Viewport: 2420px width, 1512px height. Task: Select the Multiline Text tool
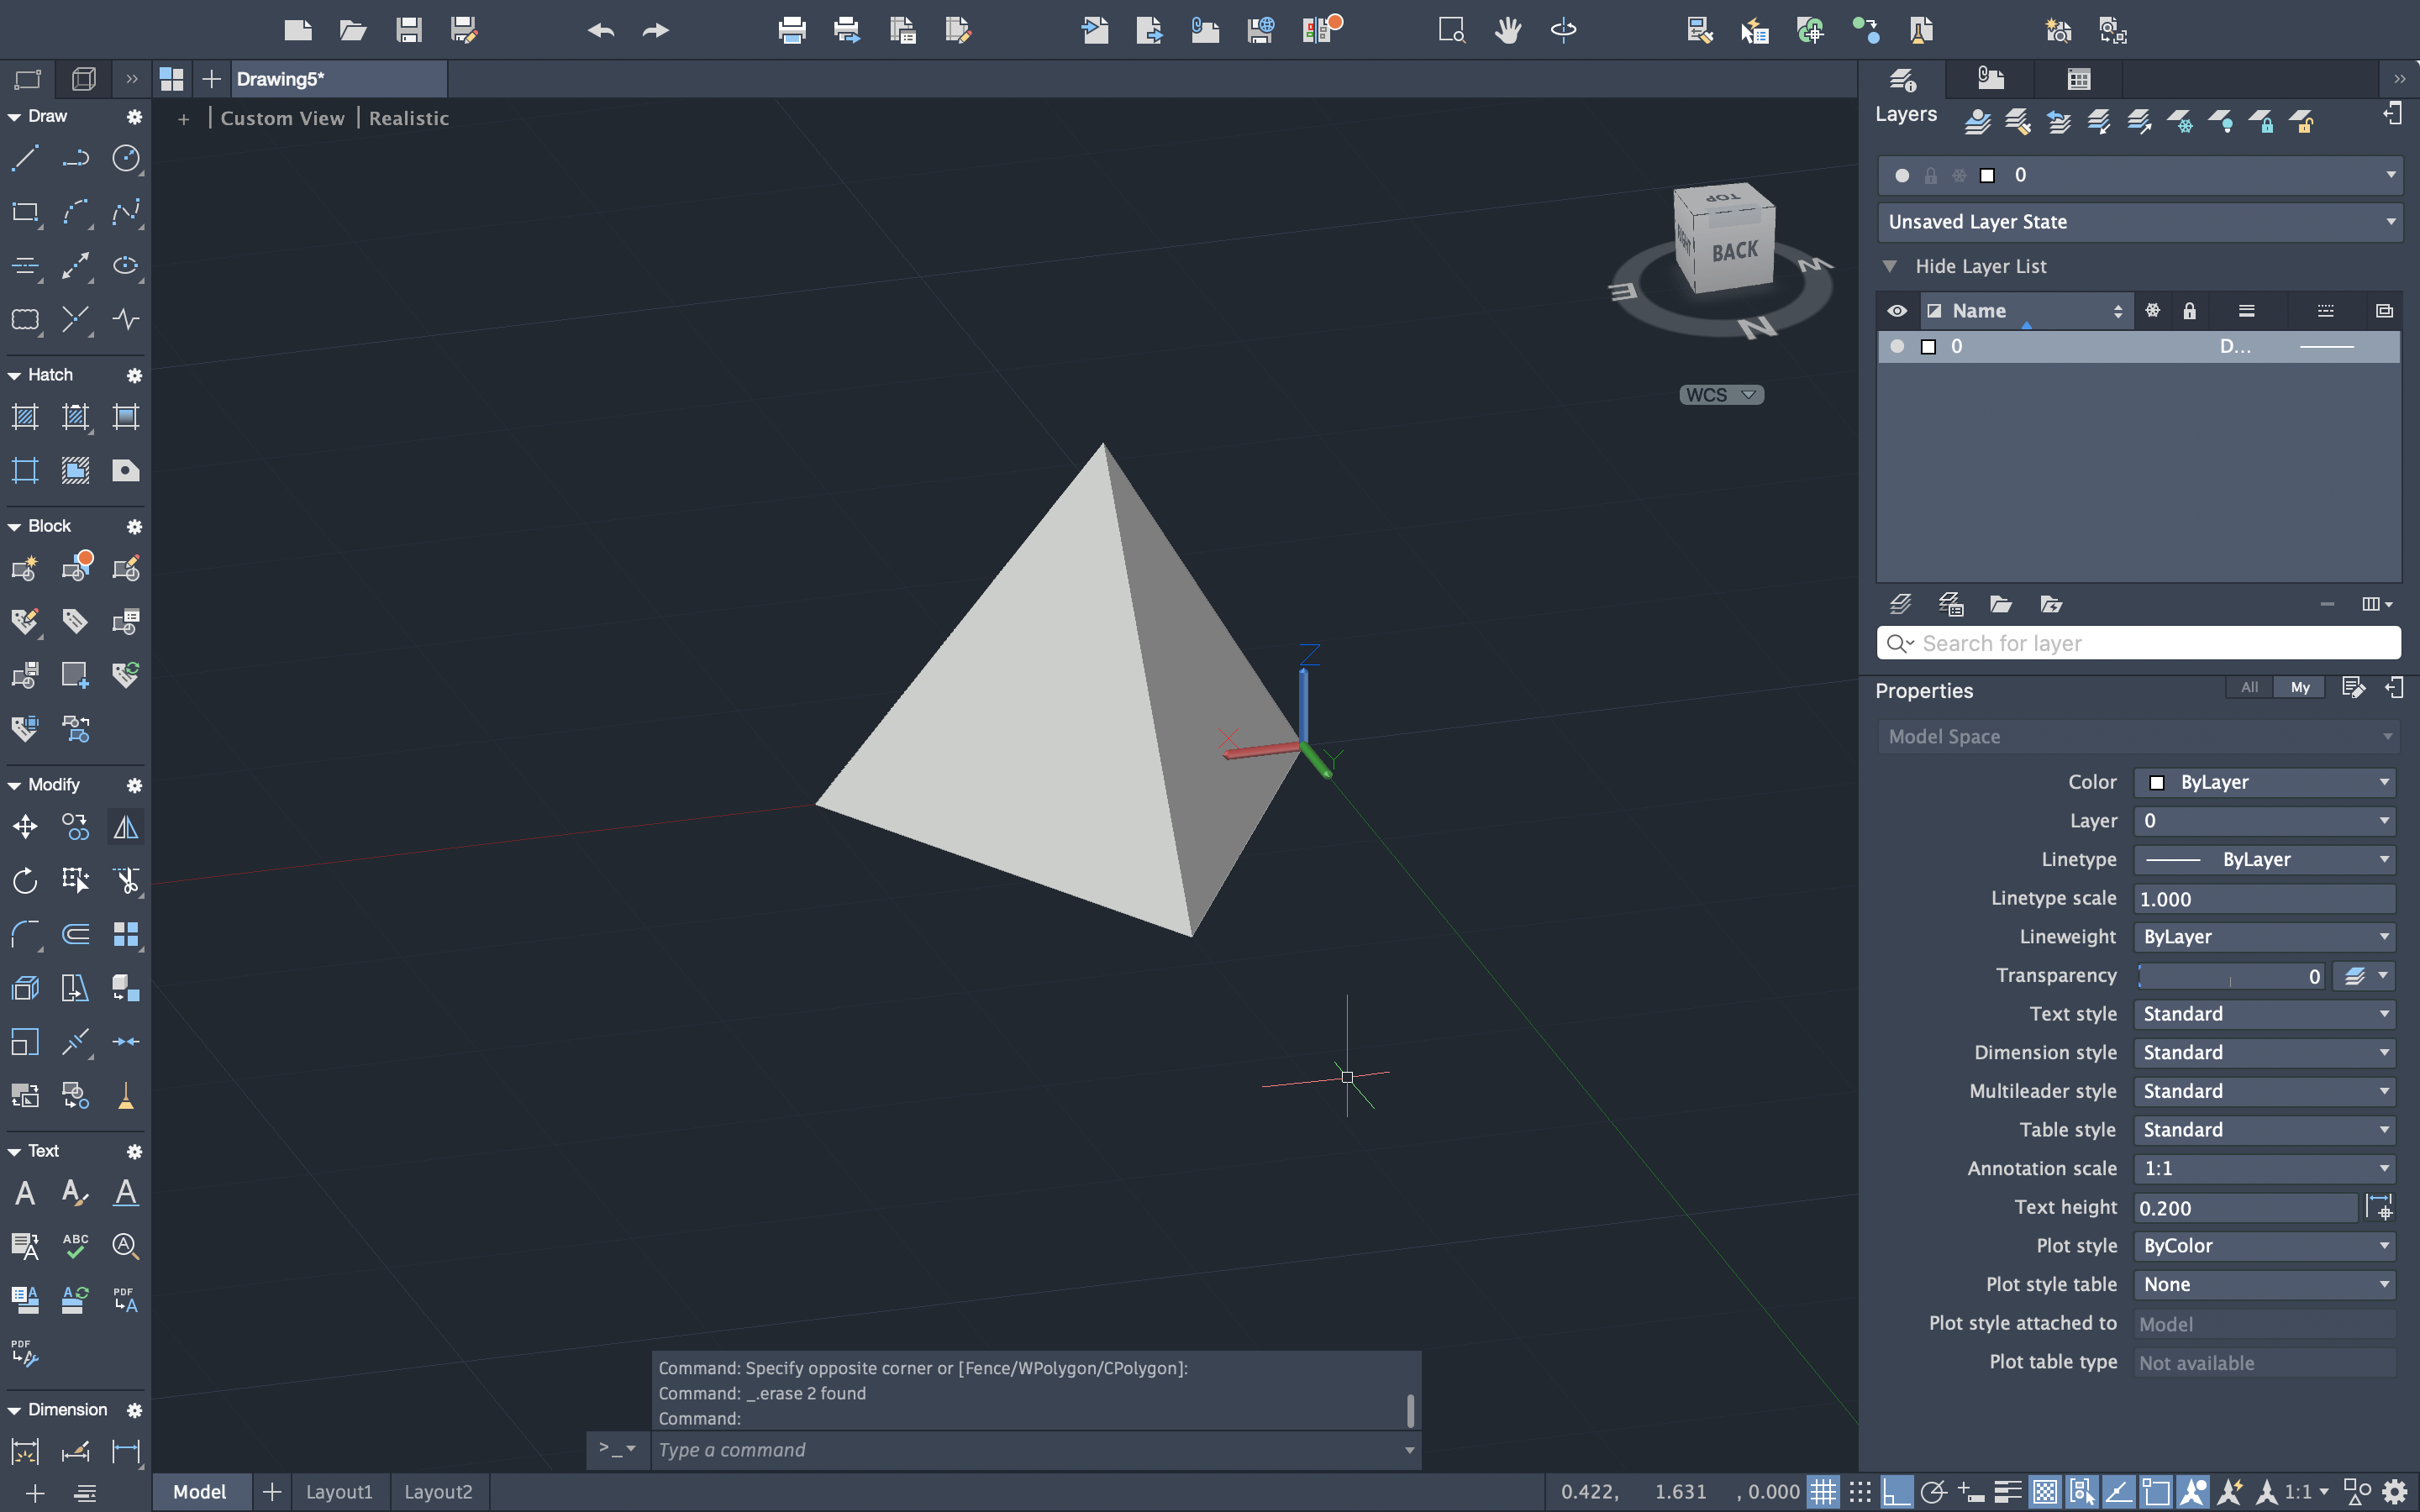pos(25,1192)
